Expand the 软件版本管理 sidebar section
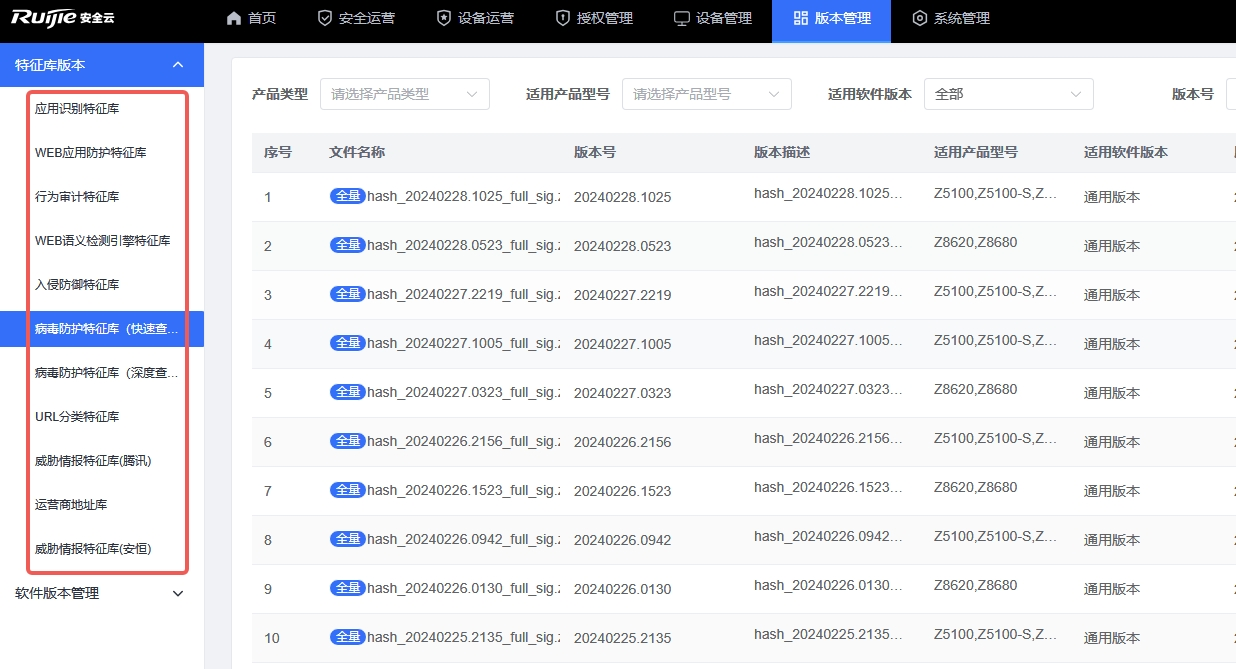The width and height of the screenshot is (1236, 669). (x=178, y=593)
